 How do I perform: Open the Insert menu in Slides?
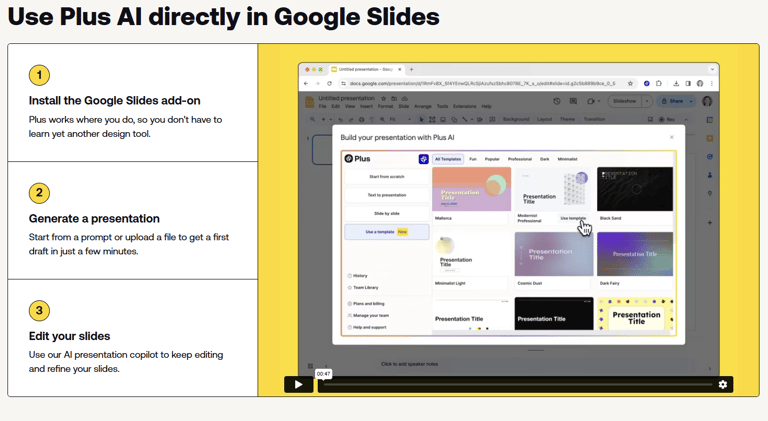(x=366, y=106)
